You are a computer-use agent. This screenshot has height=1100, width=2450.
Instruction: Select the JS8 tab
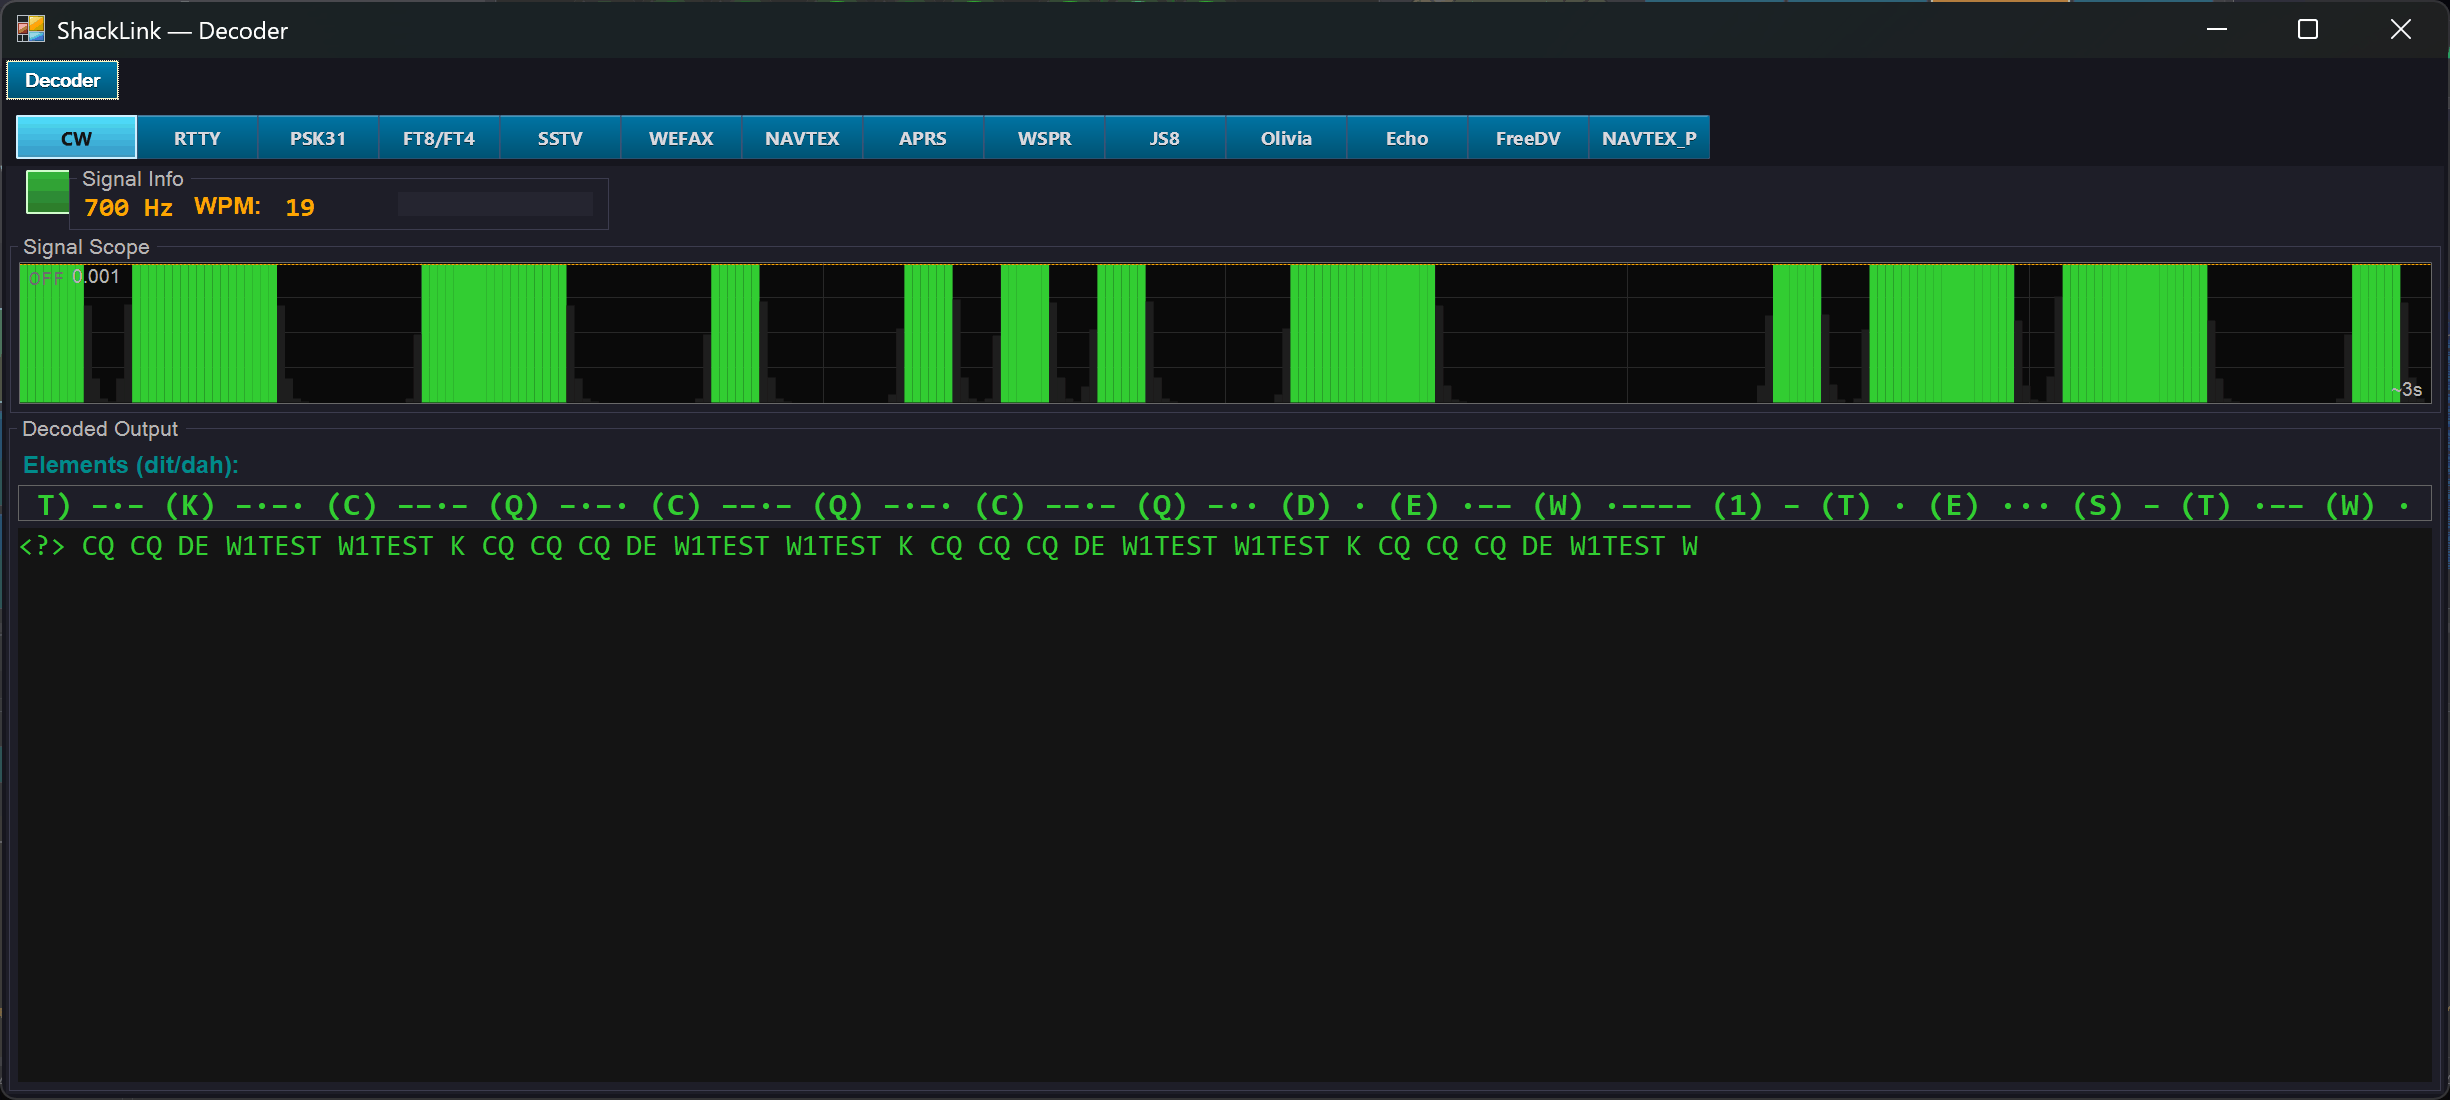[1165, 138]
